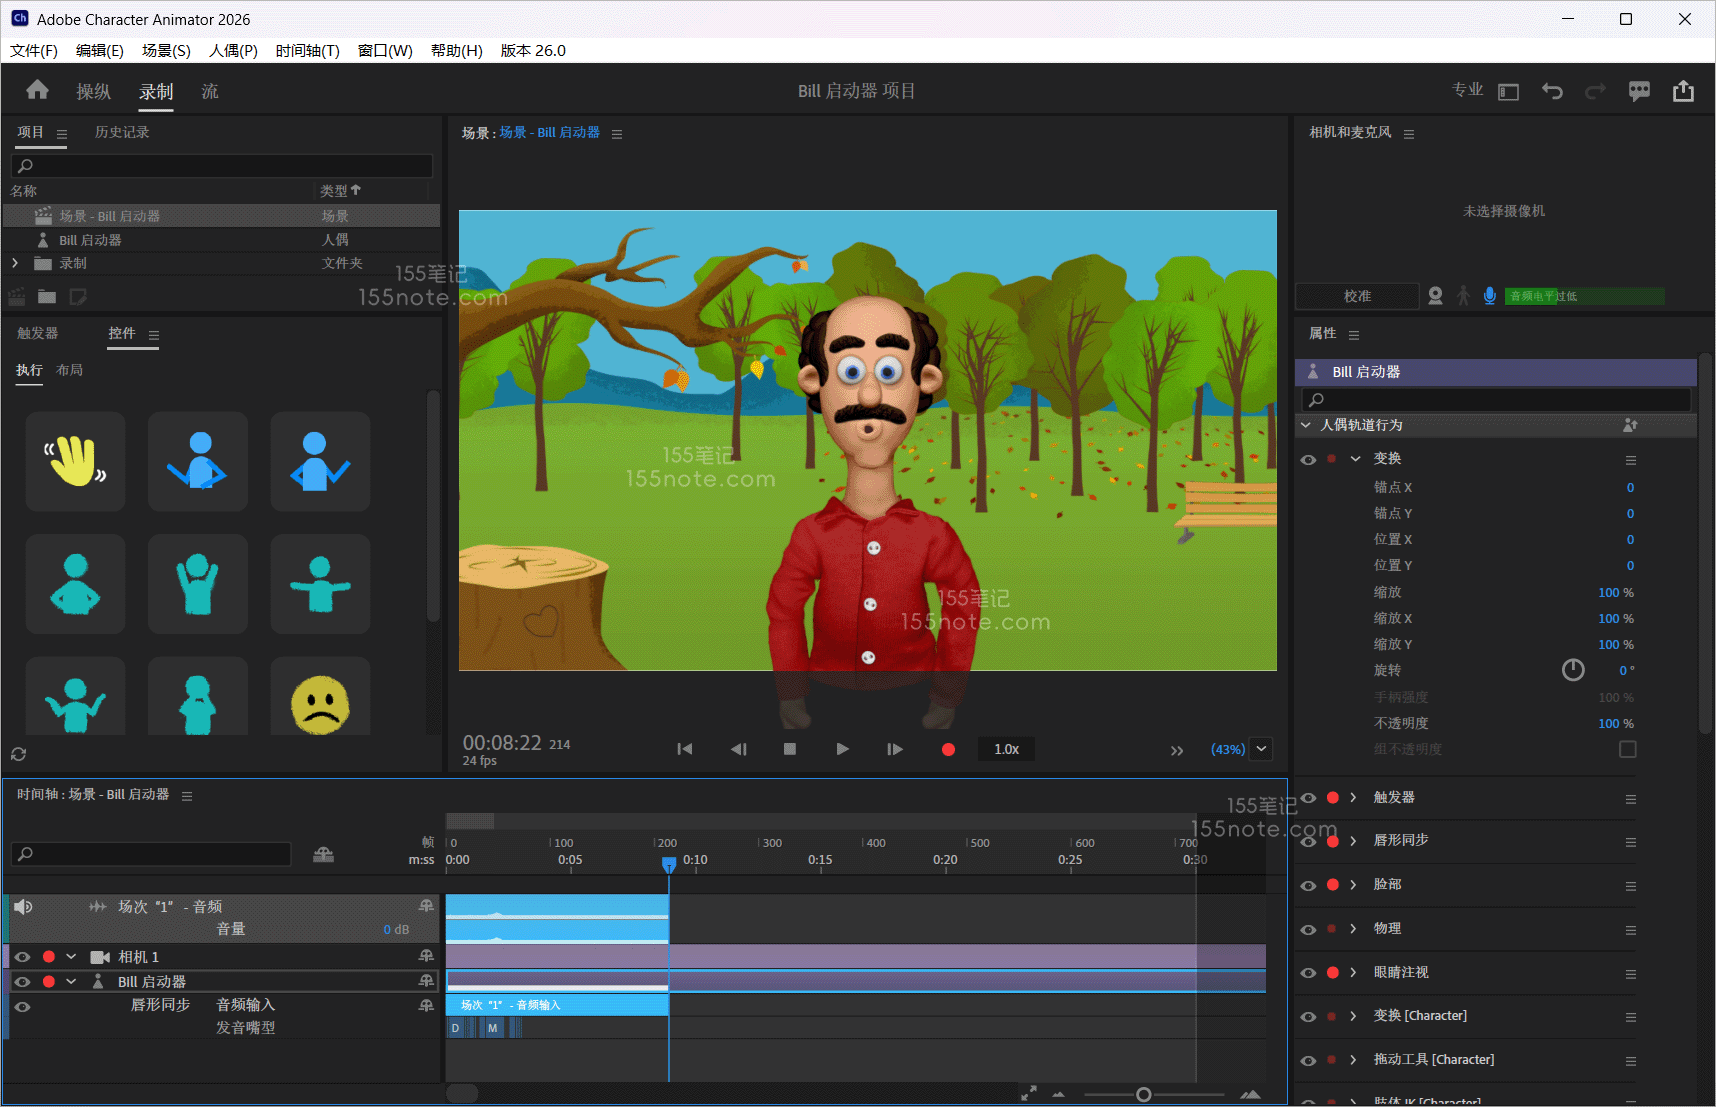Toggle the 组不透明度 checkbox

(1627, 749)
